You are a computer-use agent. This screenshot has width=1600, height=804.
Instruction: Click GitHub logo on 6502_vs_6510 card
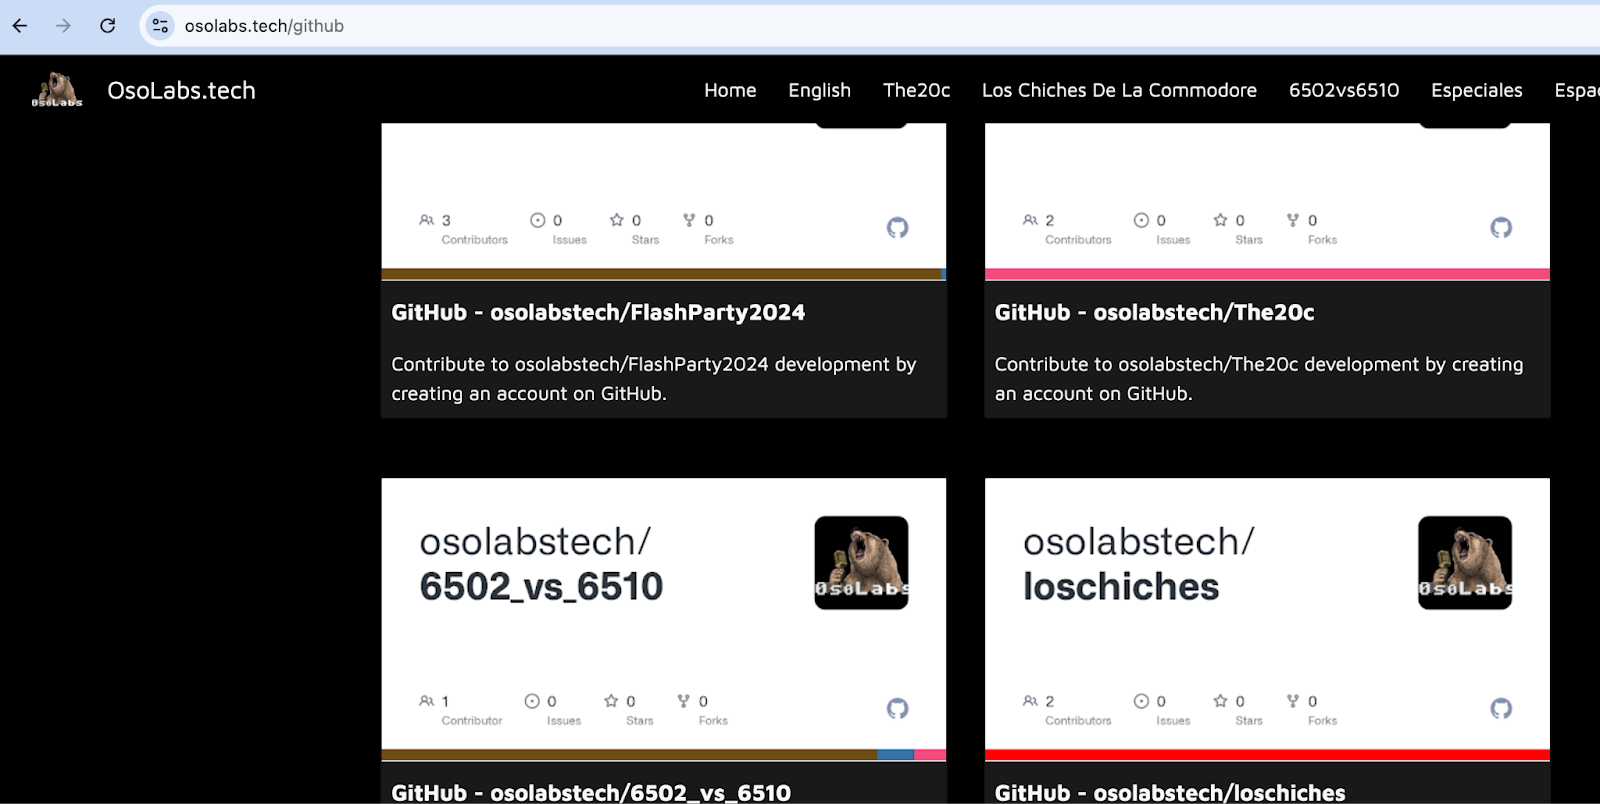(x=898, y=709)
